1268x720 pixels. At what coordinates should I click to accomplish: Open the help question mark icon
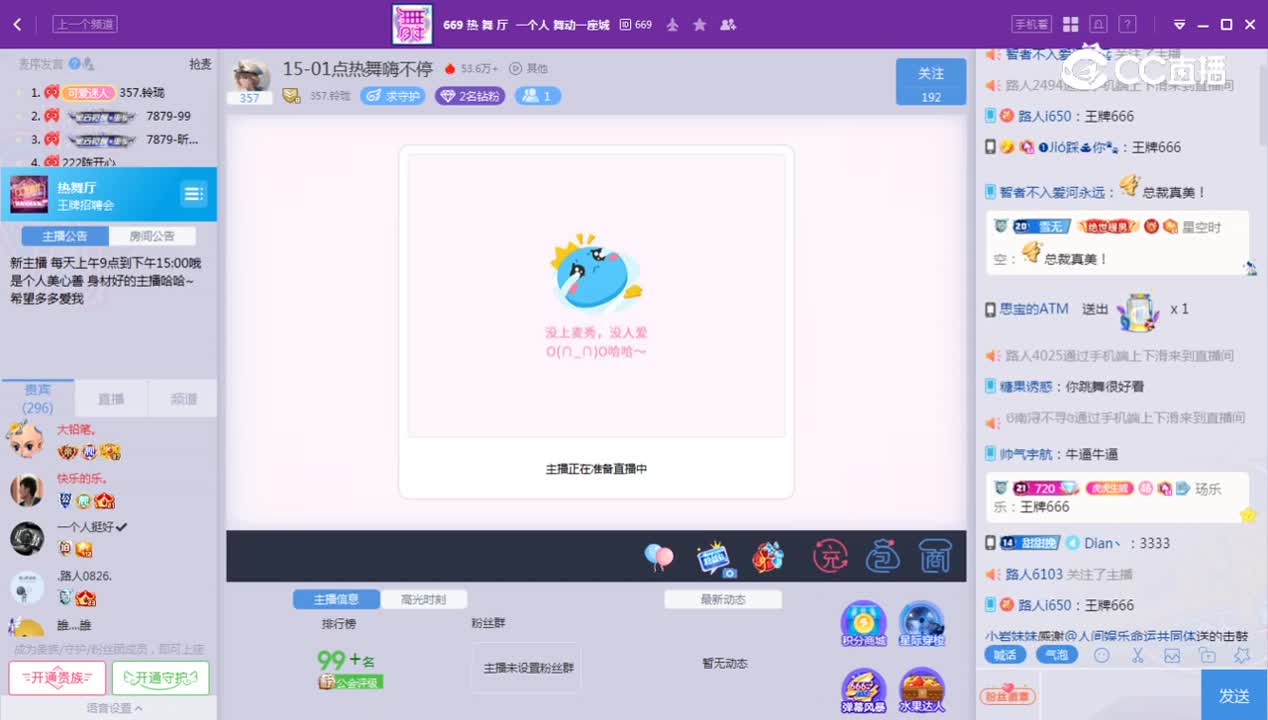[1127, 24]
